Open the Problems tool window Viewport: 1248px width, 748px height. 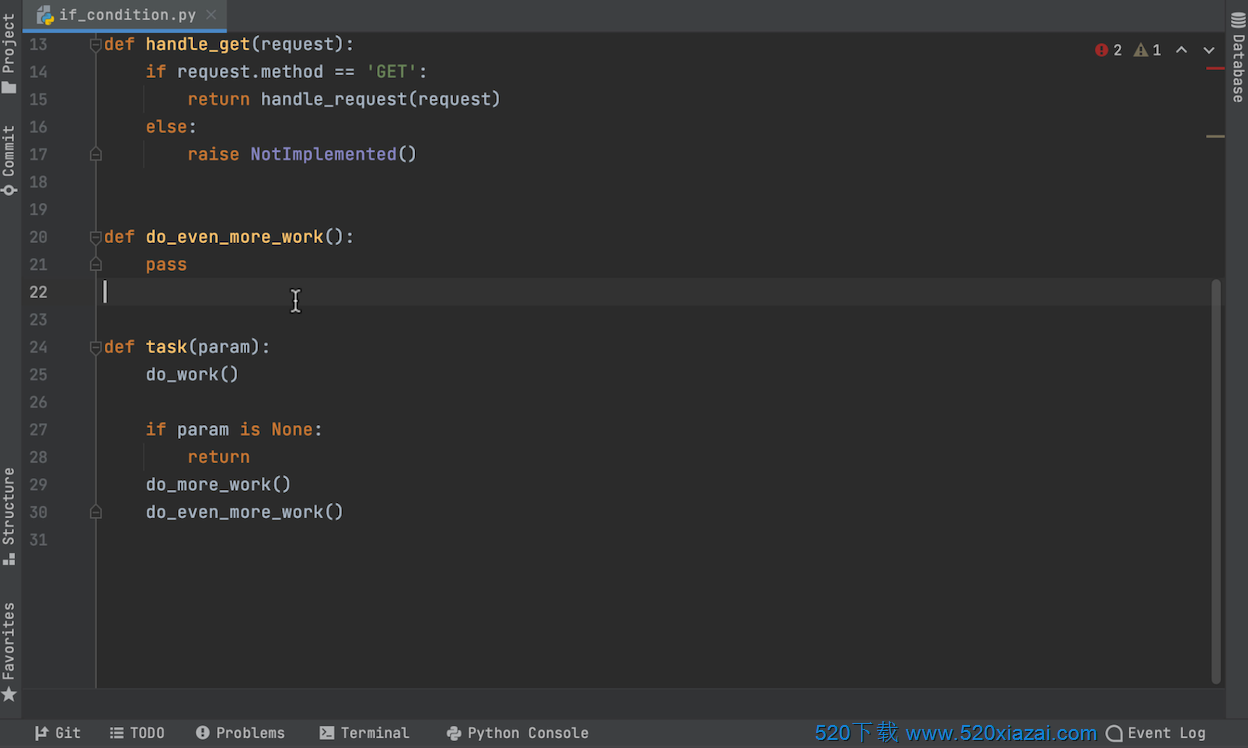[240, 733]
